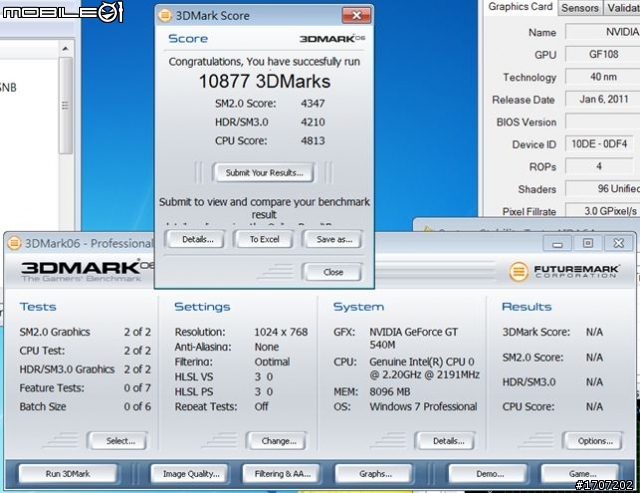Open score Details in 3DMark Score dialog
This screenshot has width=640, height=493.
(195, 239)
